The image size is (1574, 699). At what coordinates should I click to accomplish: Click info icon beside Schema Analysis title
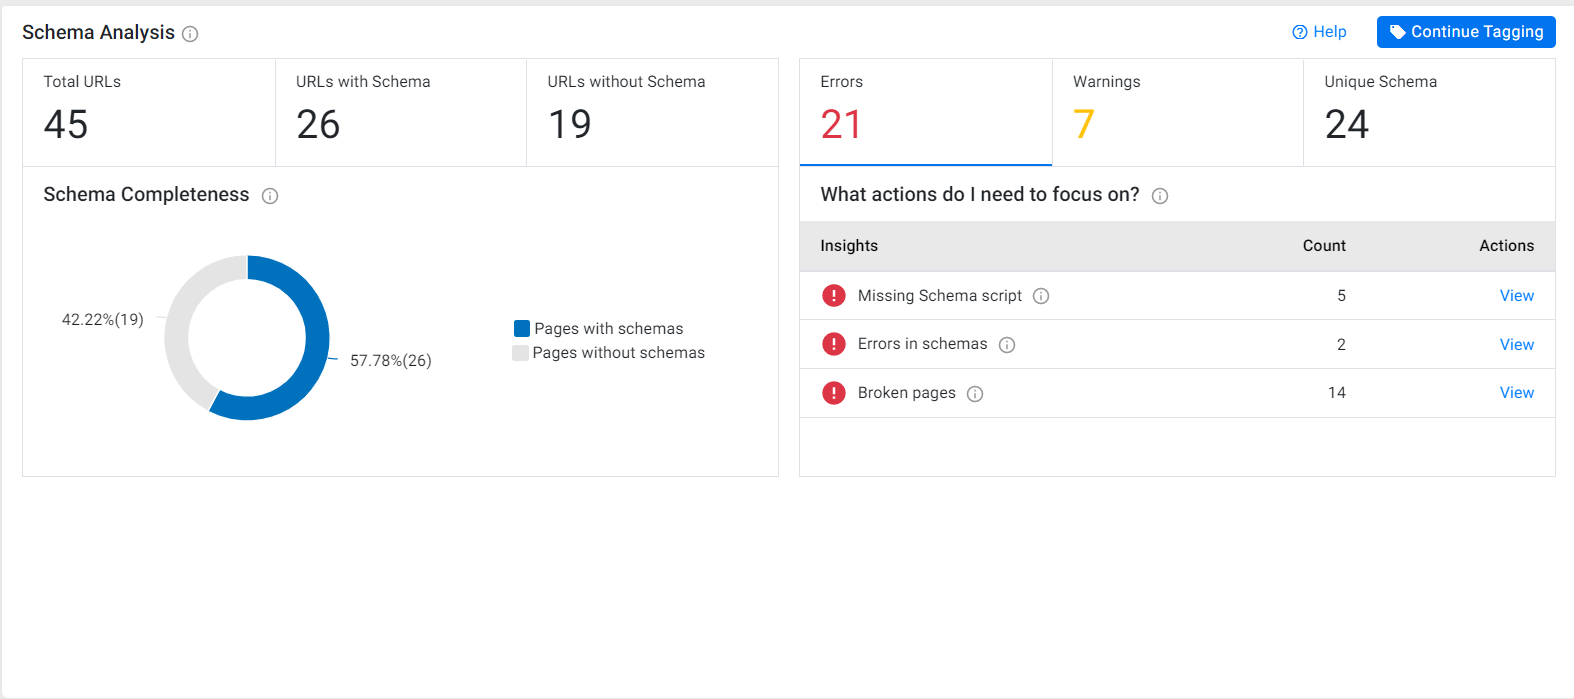190,34
